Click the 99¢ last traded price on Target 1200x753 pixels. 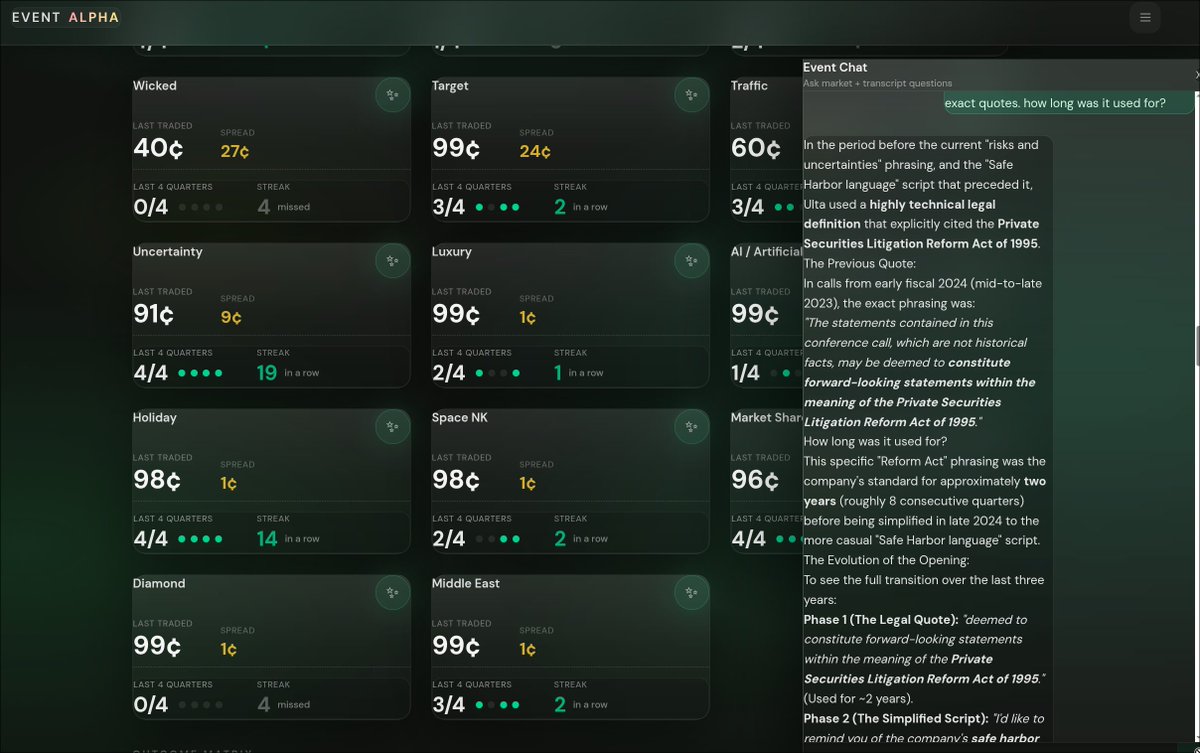[456, 149]
